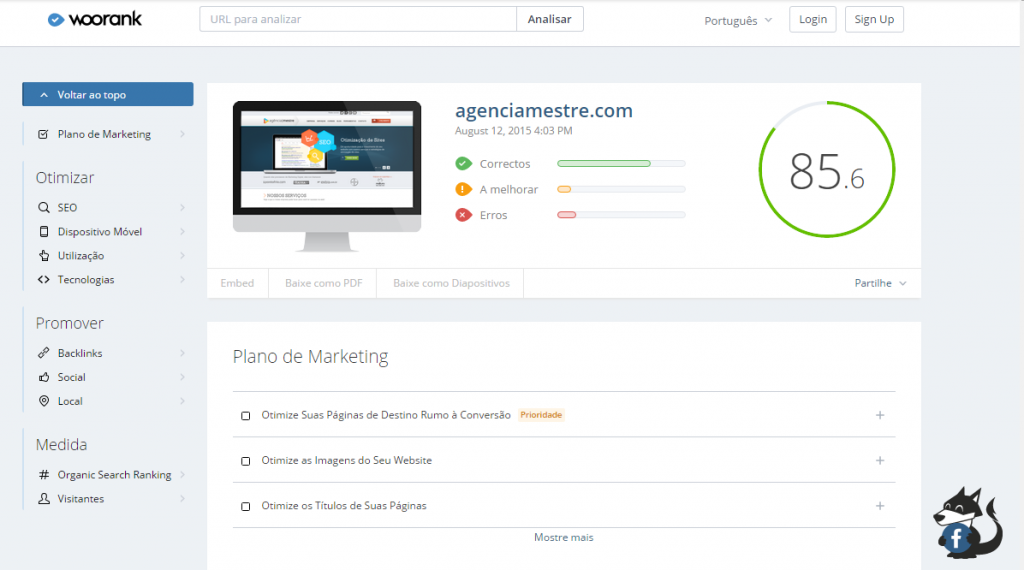This screenshot has height=570, width=1024.
Task: Click the Tecnologias code brackets icon
Action: coord(43,280)
